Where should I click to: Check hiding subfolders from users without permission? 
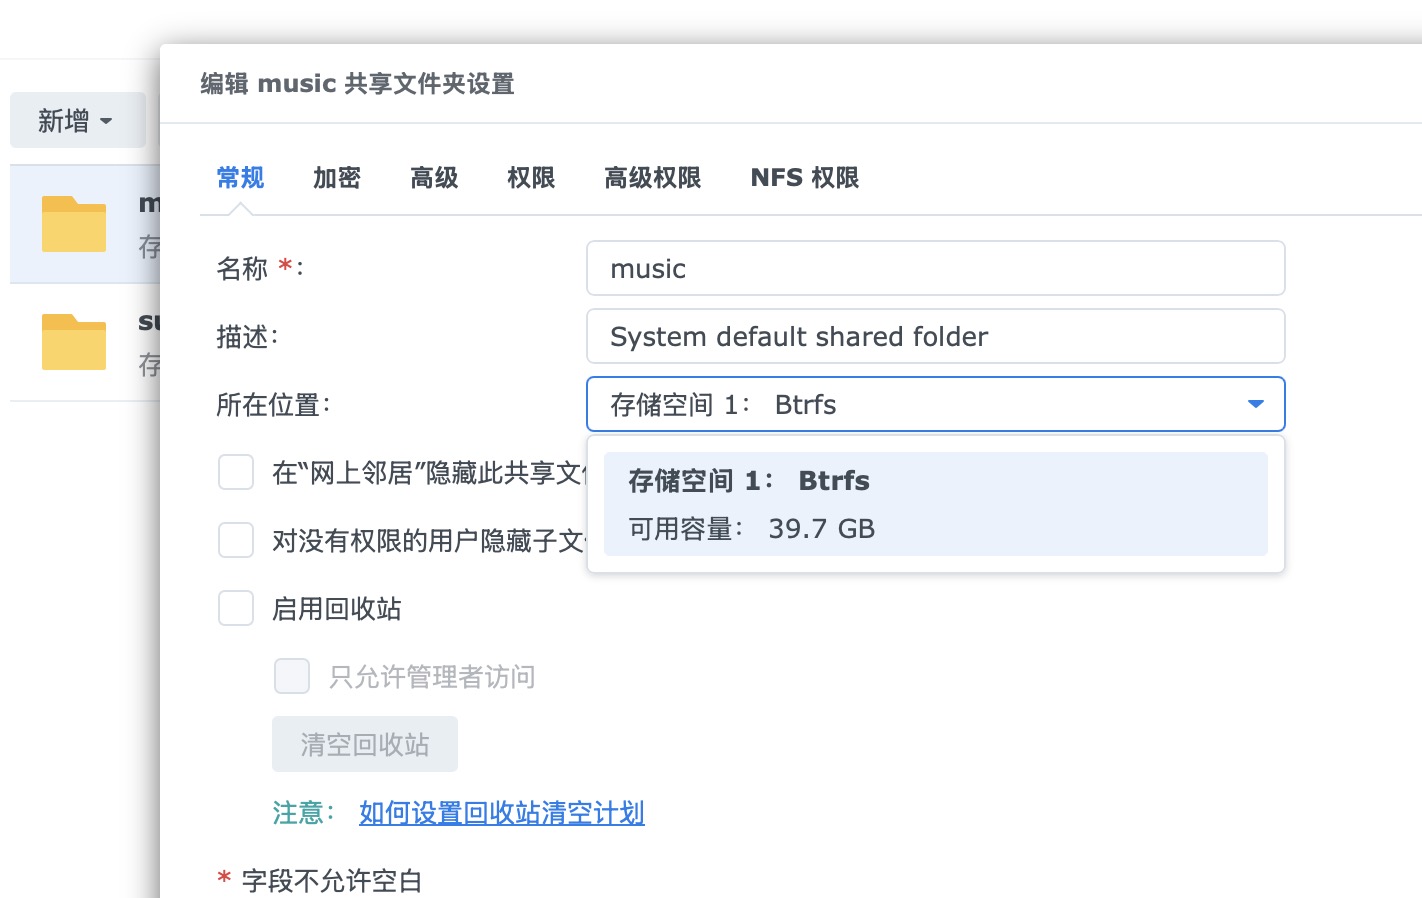tap(236, 540)
